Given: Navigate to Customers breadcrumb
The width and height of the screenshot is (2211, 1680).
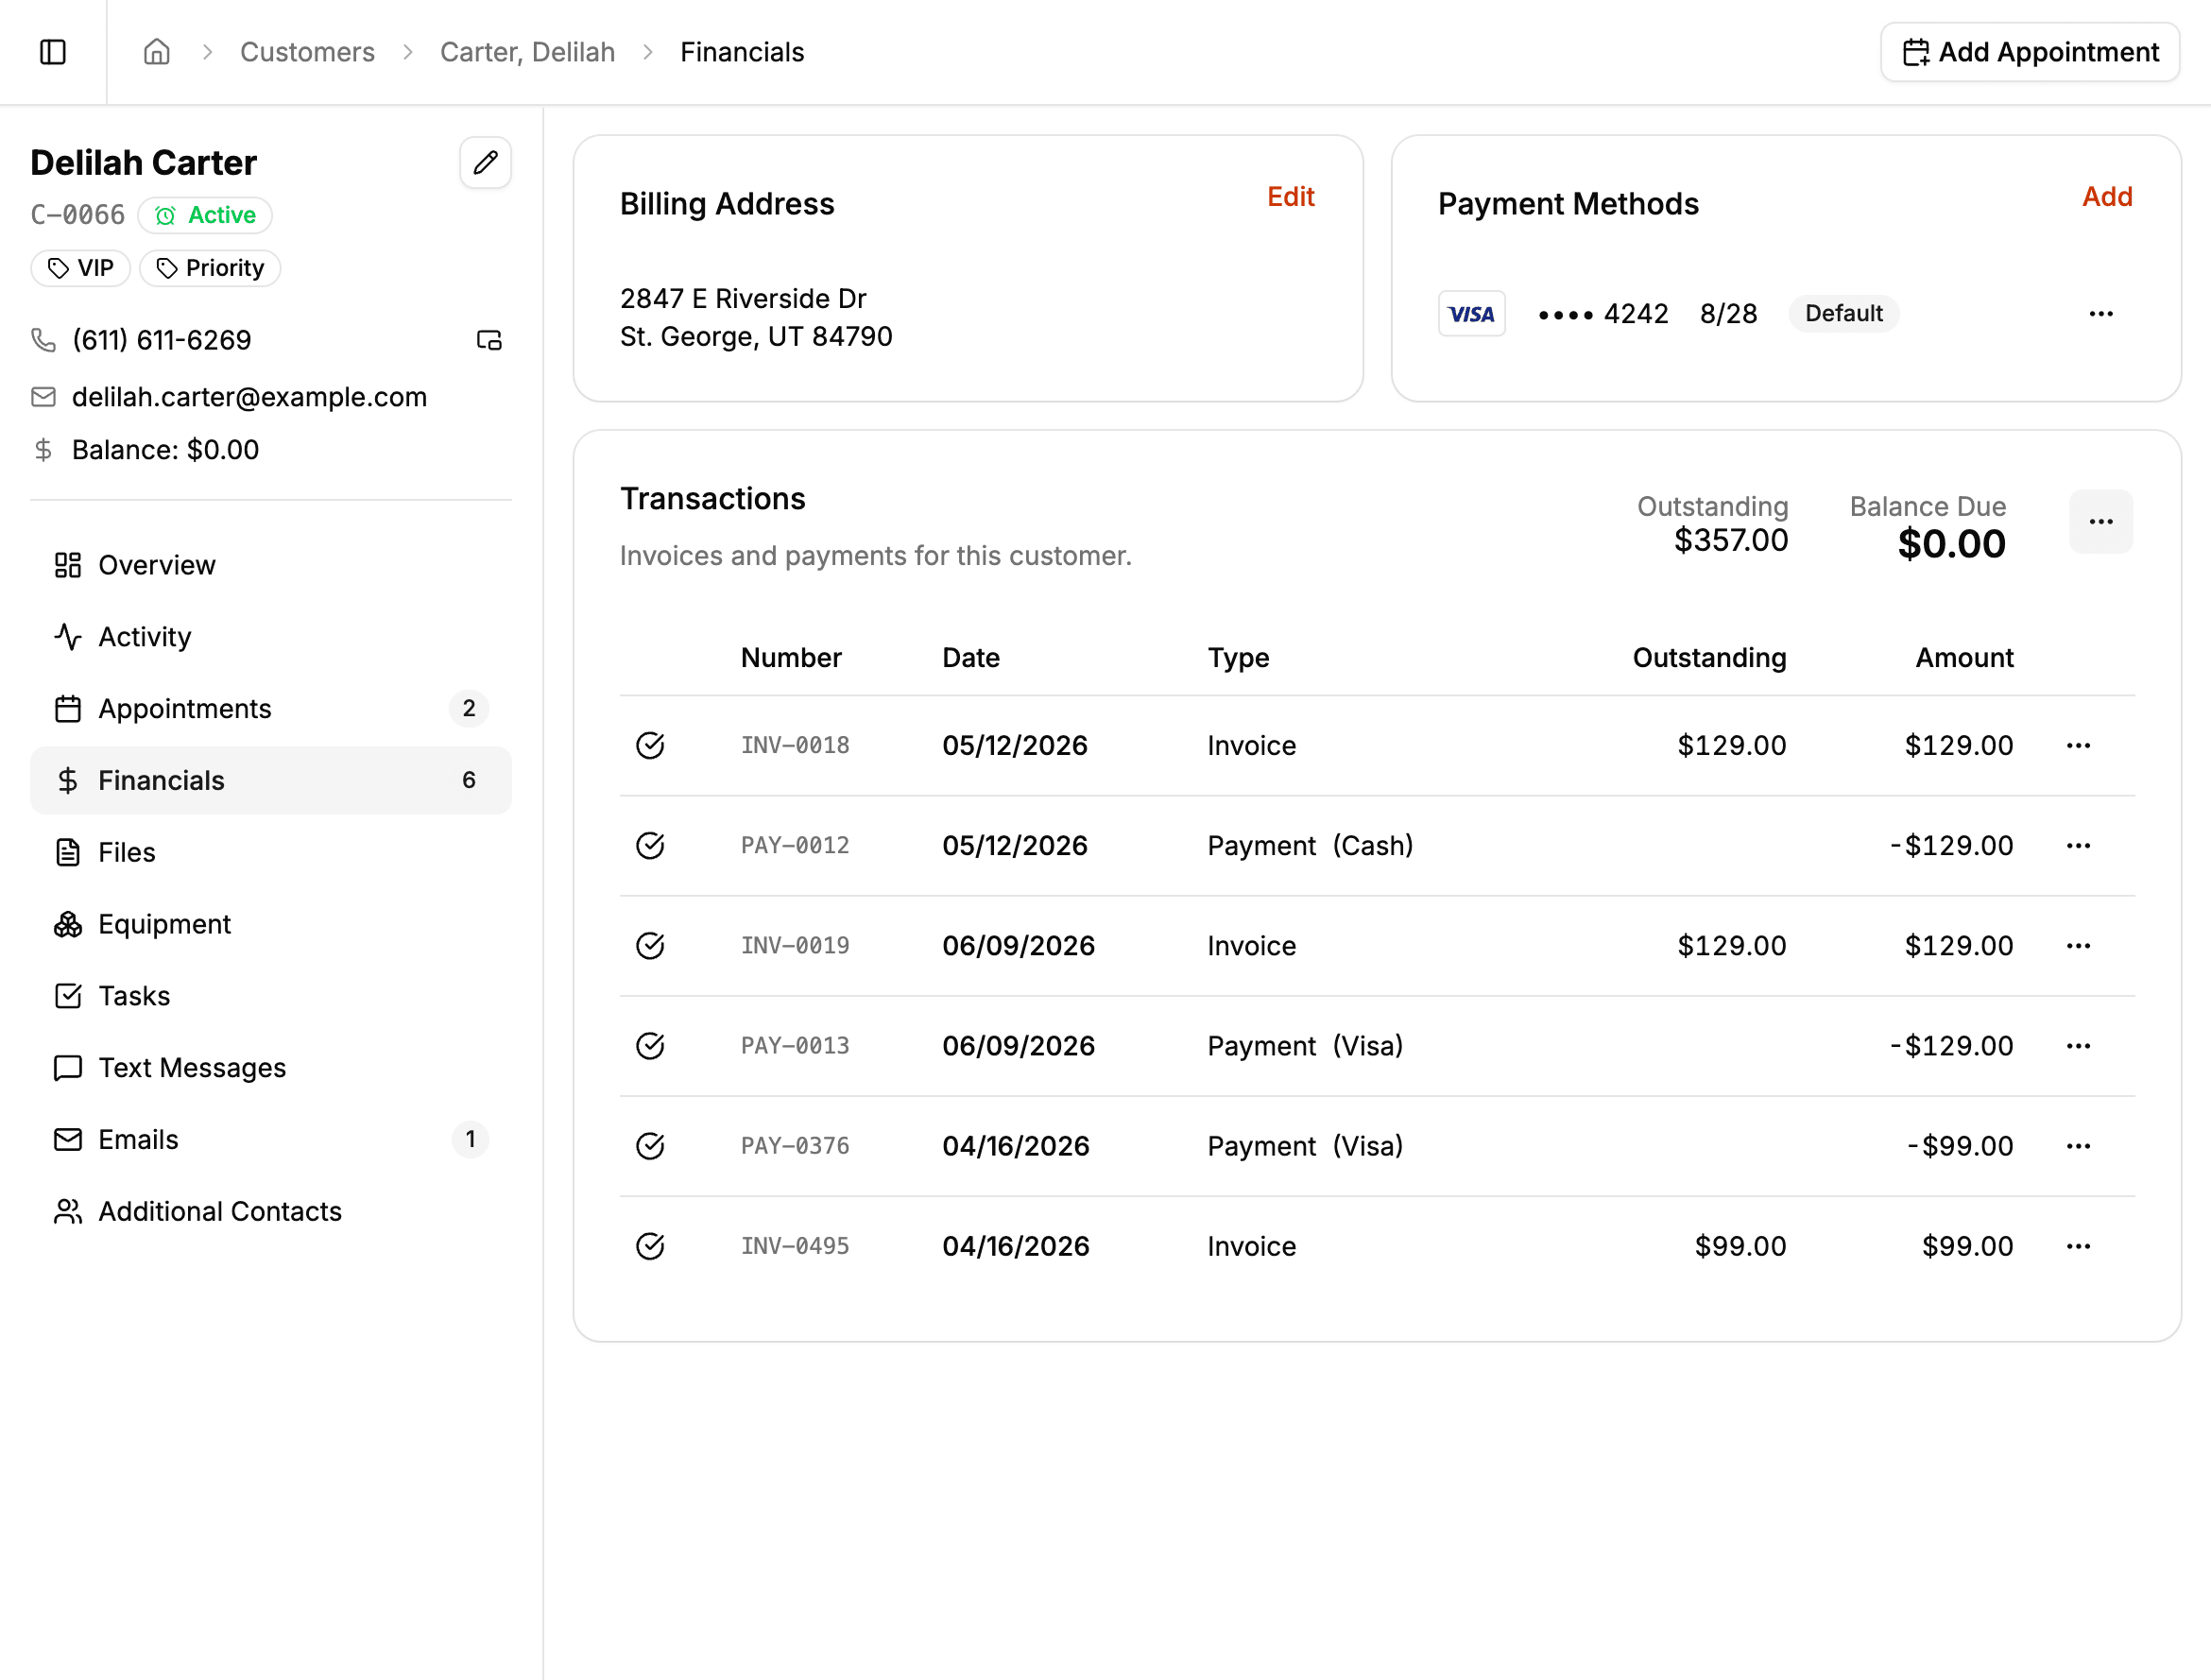Looking at the screenshot, I should [x=308, y=52].
